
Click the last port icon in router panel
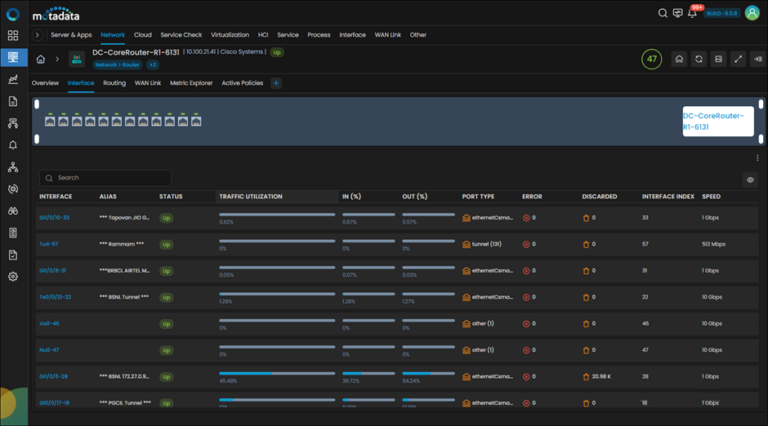(x=196, y=121)
